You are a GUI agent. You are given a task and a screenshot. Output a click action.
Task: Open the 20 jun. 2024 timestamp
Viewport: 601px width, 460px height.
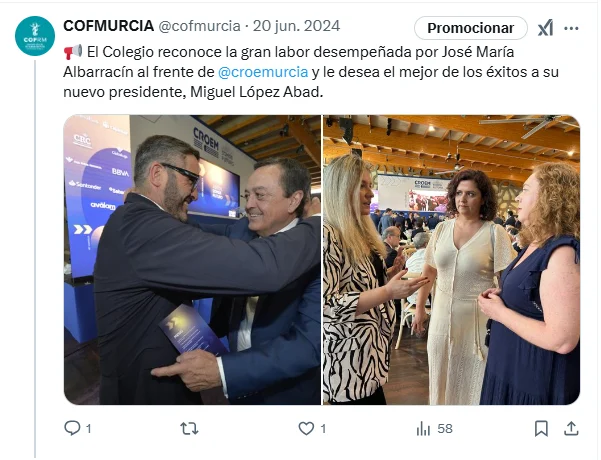pyautogui.click(x=296, y=26)
